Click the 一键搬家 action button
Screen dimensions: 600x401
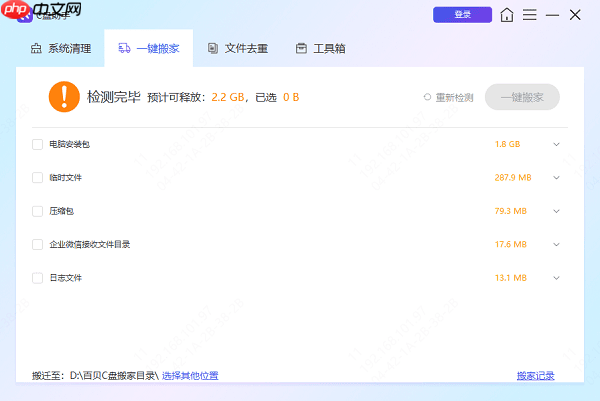click(x=522, y=97)
